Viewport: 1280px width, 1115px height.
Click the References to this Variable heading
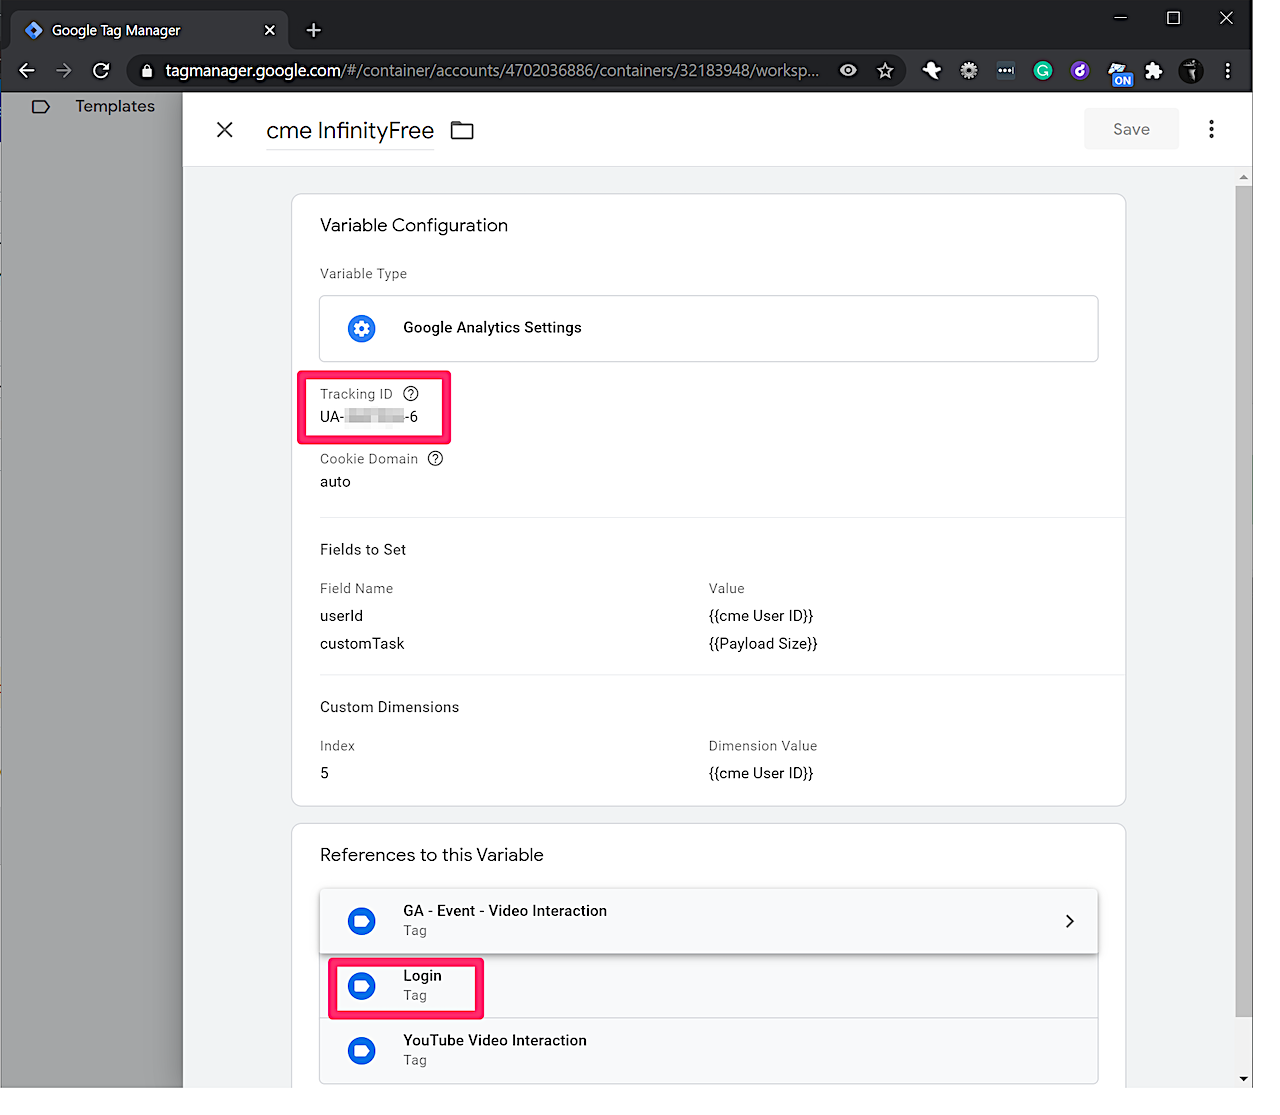(x=432, y=855)
